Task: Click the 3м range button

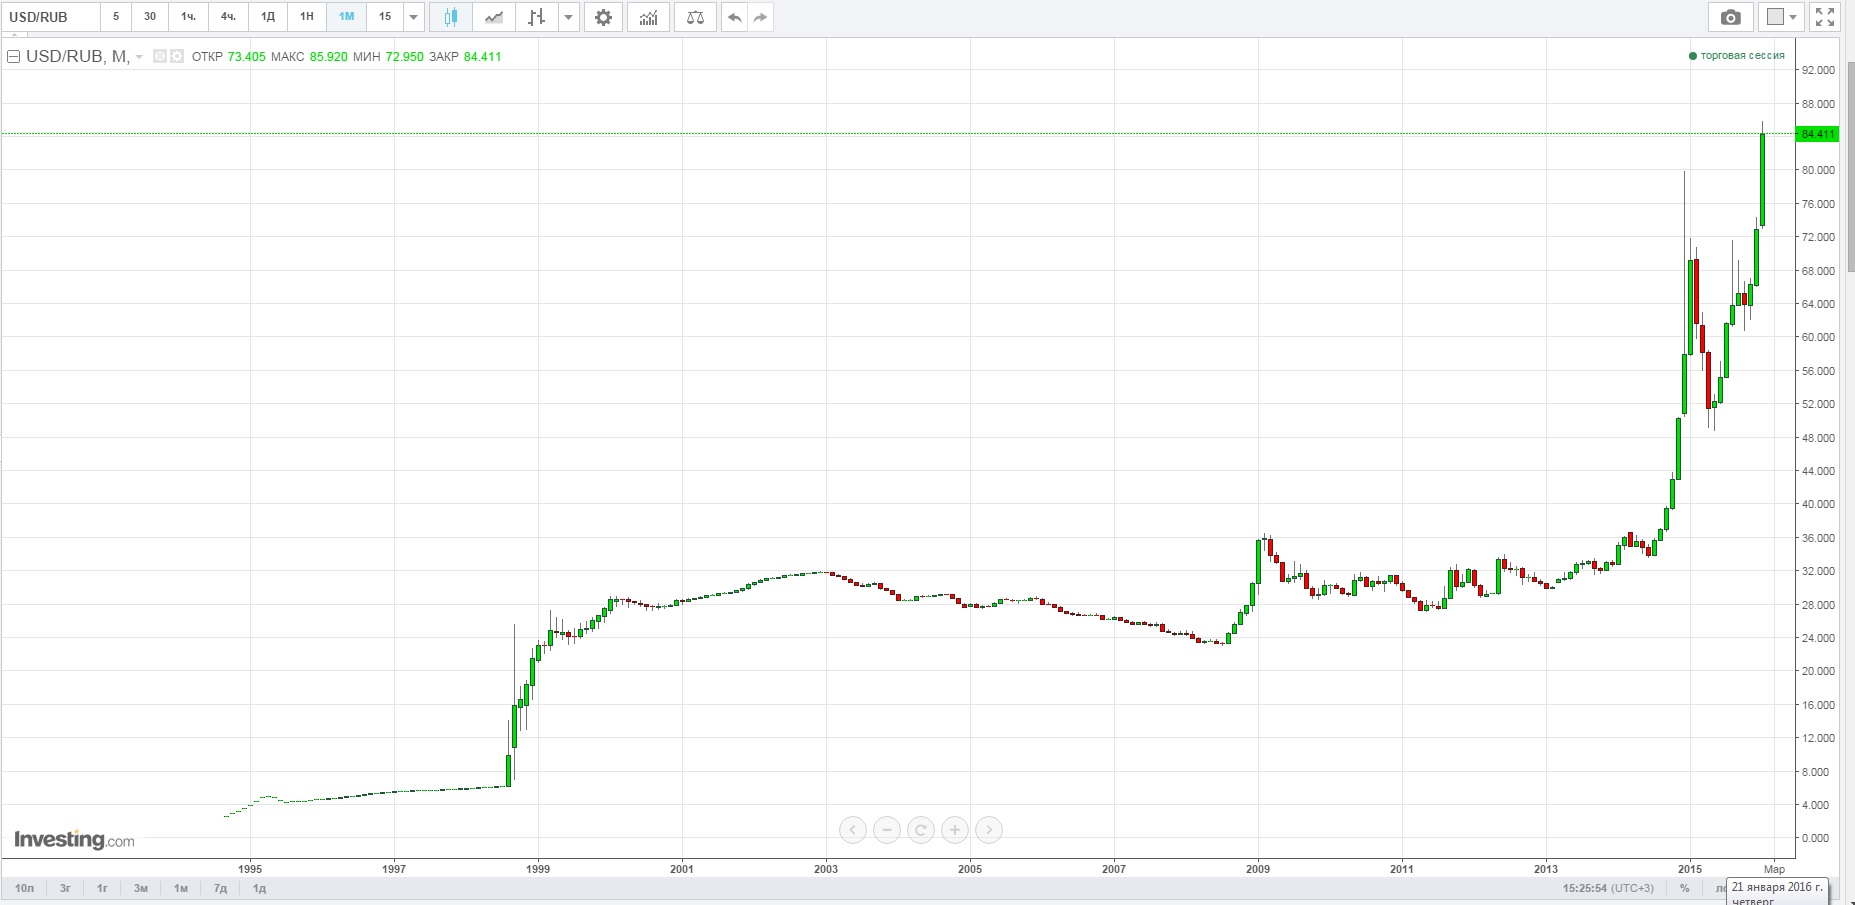Action: 141,888
